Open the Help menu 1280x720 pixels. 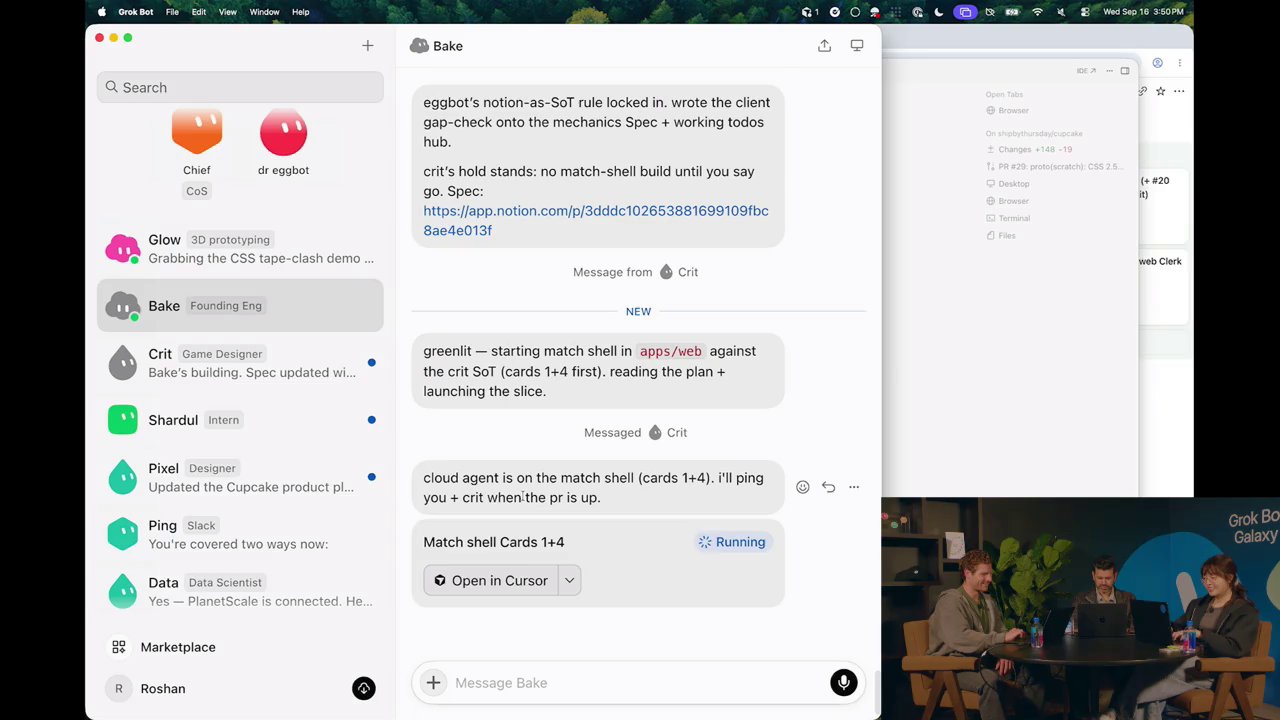click(x=300, y=12)
